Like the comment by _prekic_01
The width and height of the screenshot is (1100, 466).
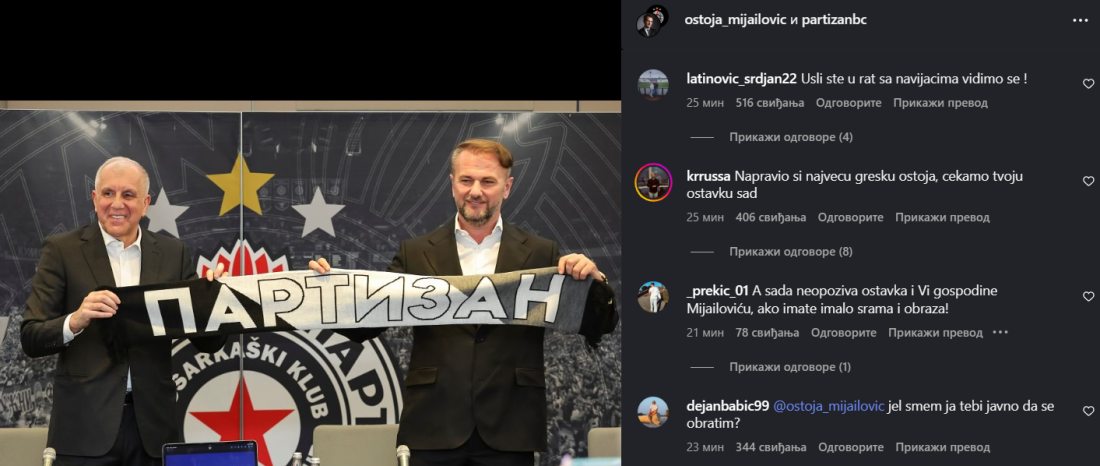pos(1088,296)
